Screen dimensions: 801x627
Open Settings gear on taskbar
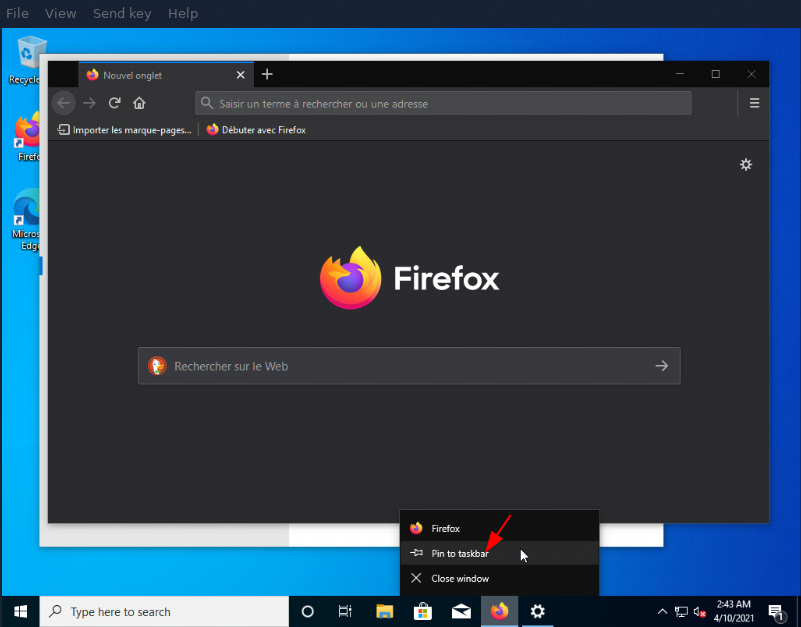click(x=537, y=611)
